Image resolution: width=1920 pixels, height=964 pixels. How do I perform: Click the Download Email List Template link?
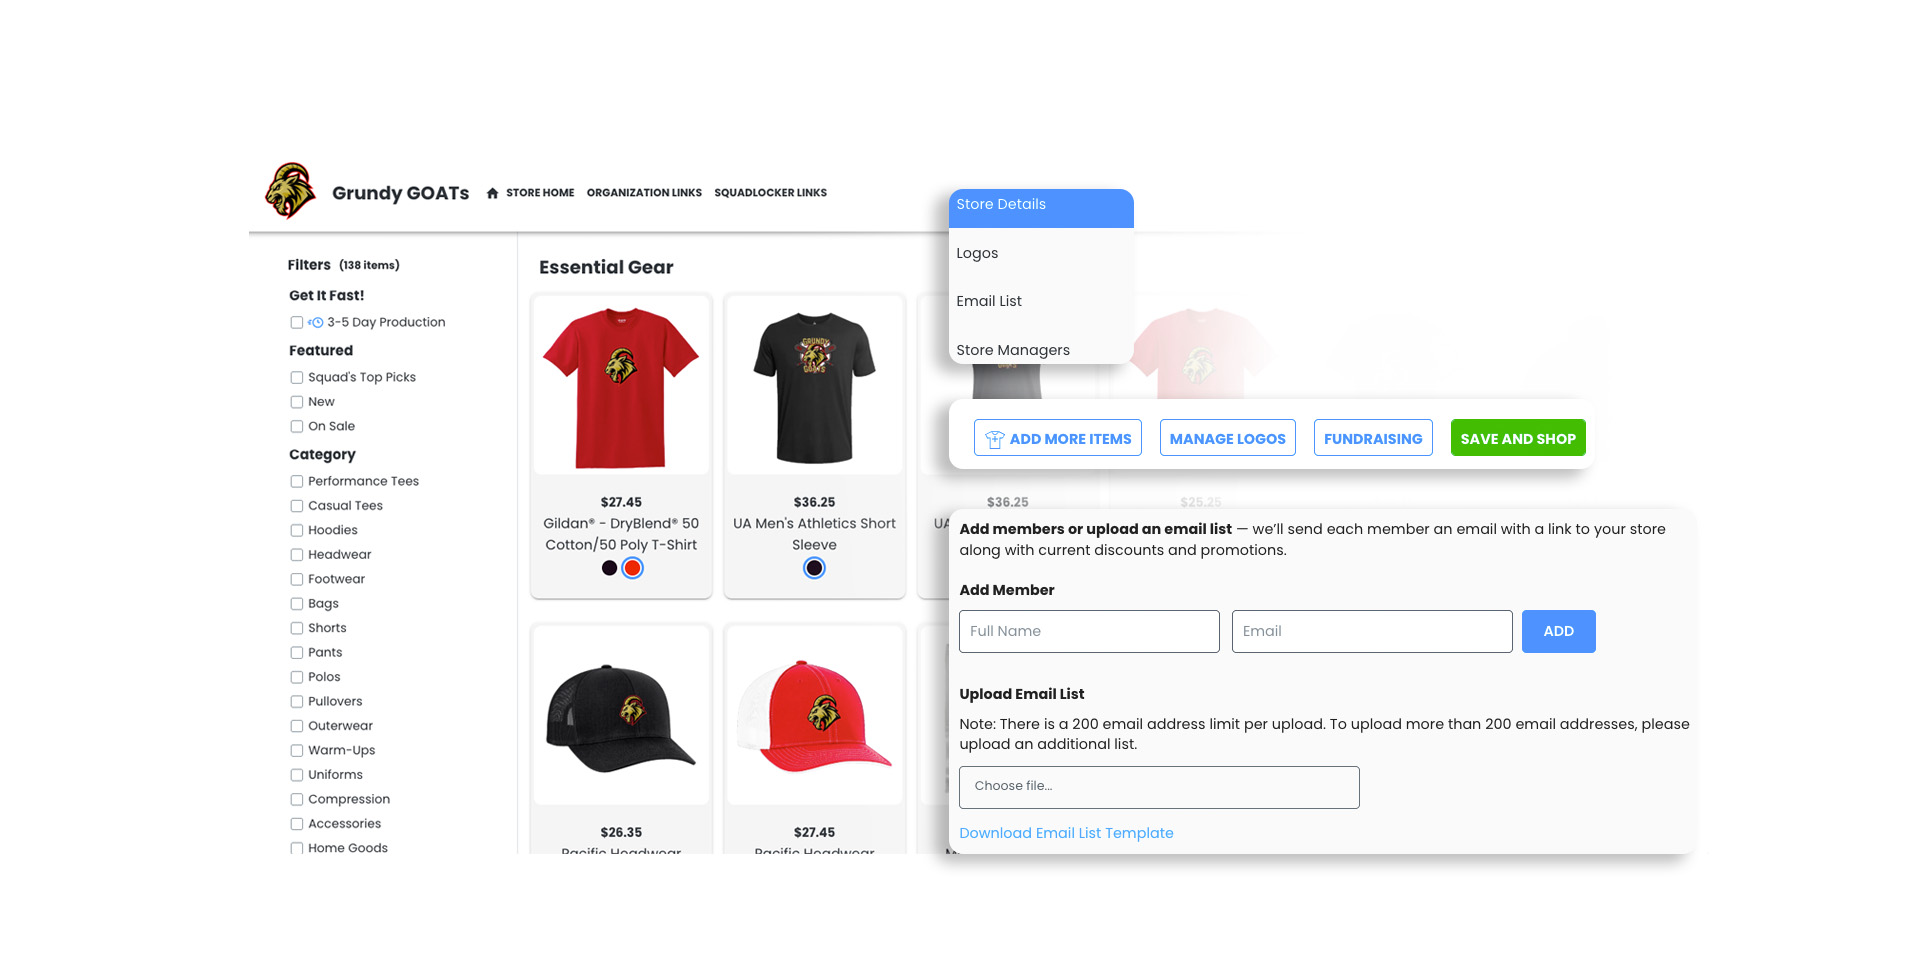1066,832
